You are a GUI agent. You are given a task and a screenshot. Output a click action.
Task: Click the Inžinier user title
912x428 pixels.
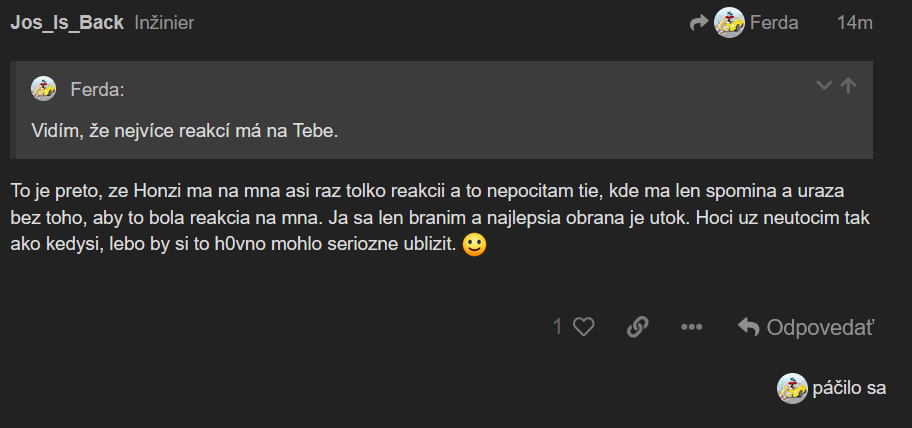(x=164, y=22)
